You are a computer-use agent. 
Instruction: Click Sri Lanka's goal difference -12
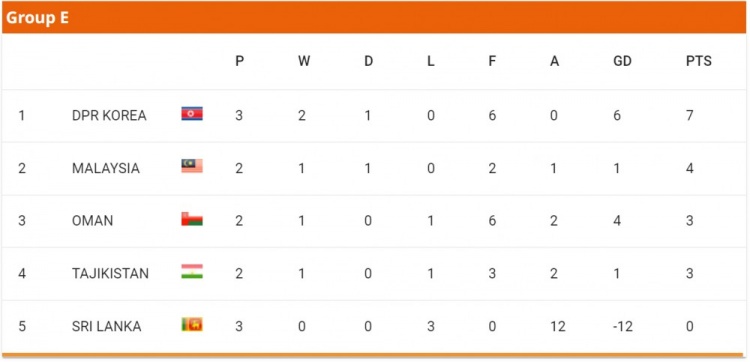623,327
